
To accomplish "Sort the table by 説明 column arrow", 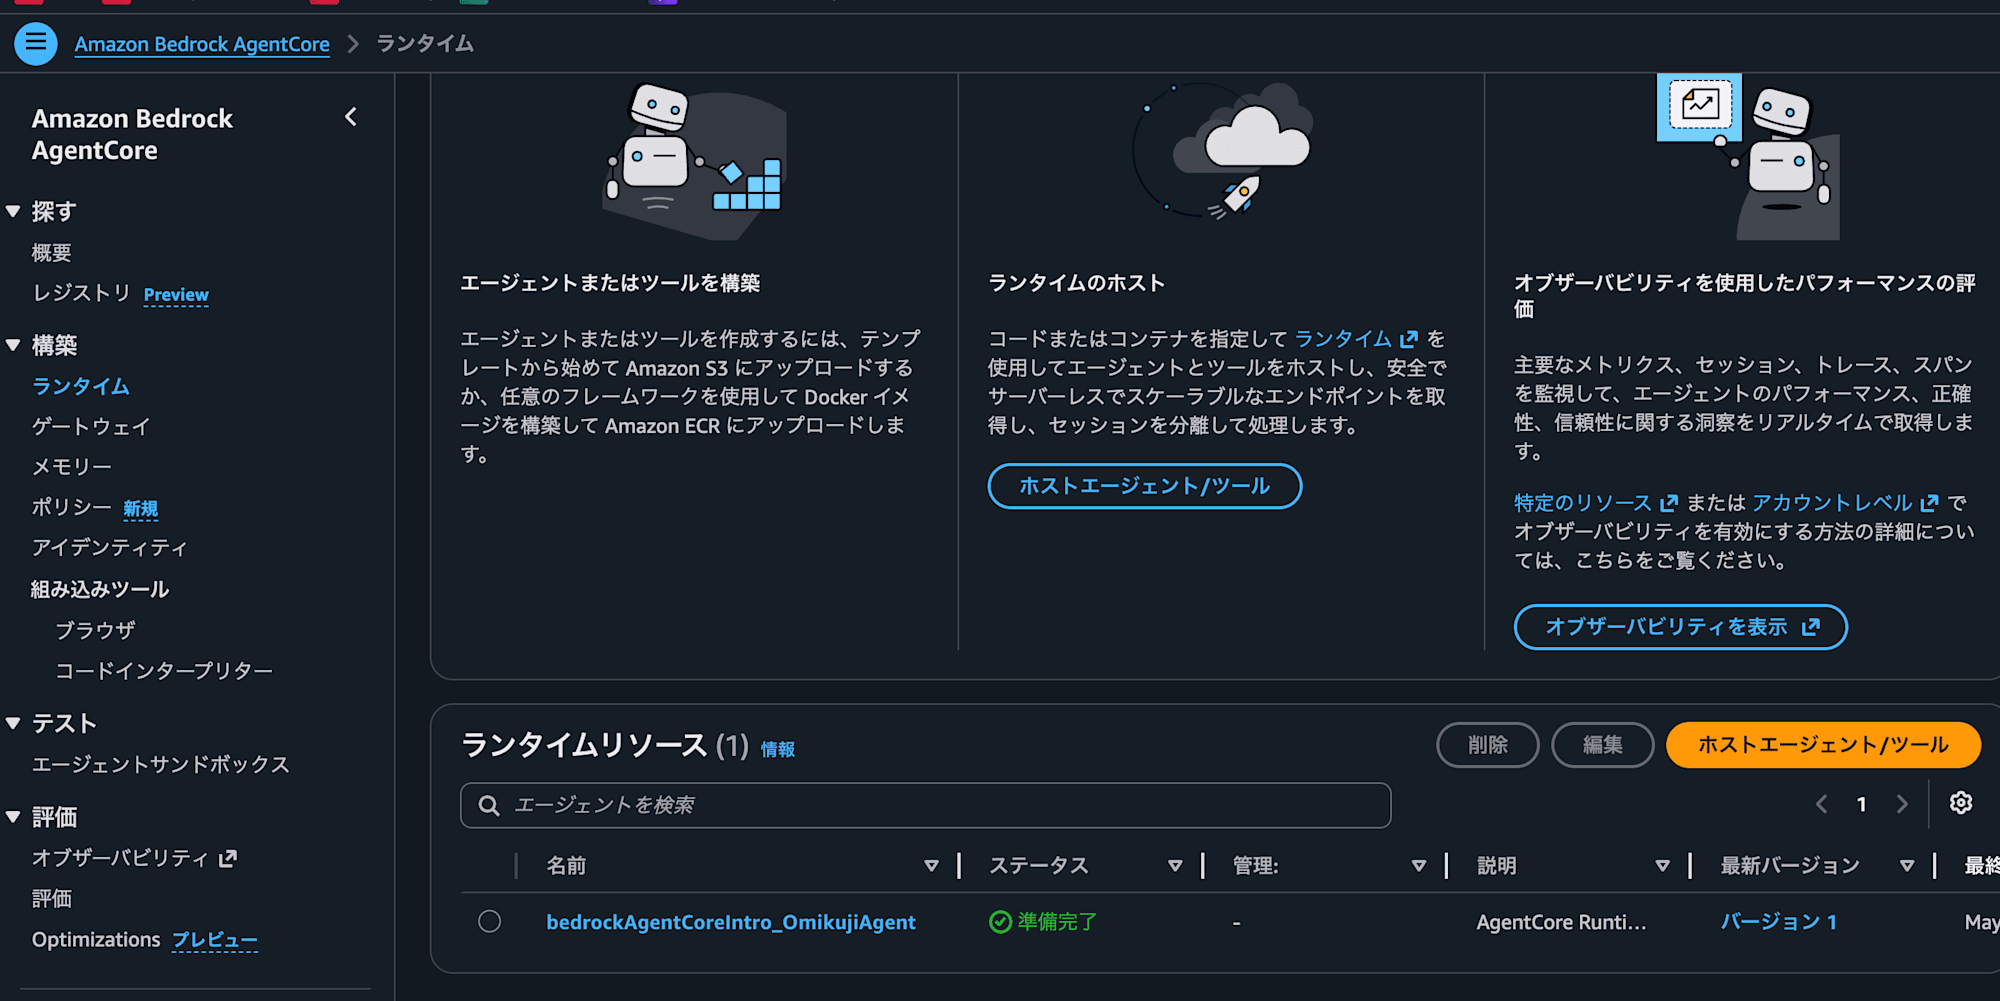I will pyautogui.click(x=1662, y=866).
